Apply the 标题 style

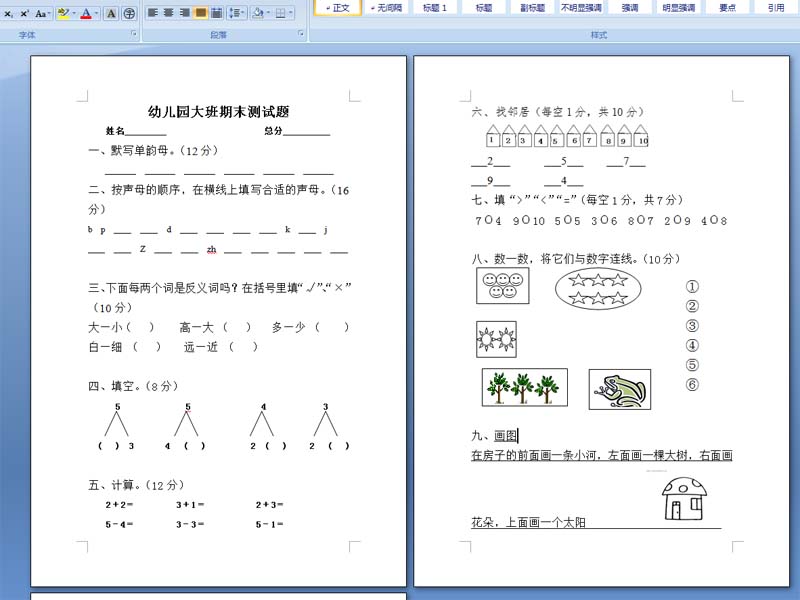pos(483,8)
